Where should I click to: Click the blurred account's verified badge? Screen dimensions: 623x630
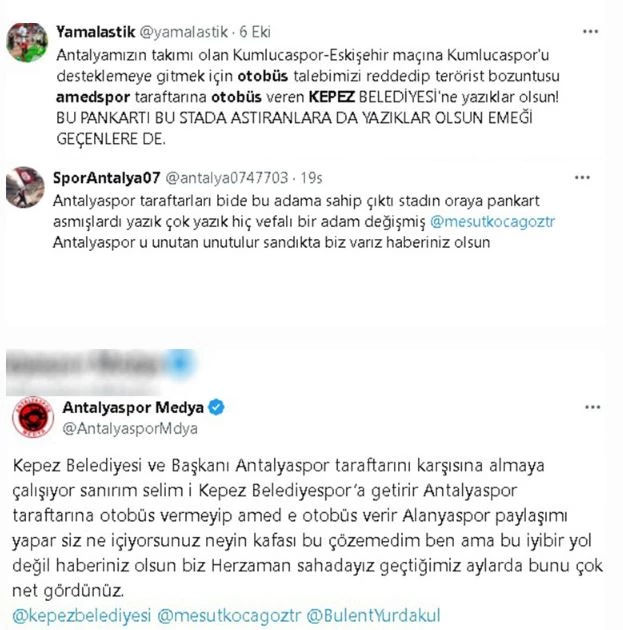click(x=180, y=363)
